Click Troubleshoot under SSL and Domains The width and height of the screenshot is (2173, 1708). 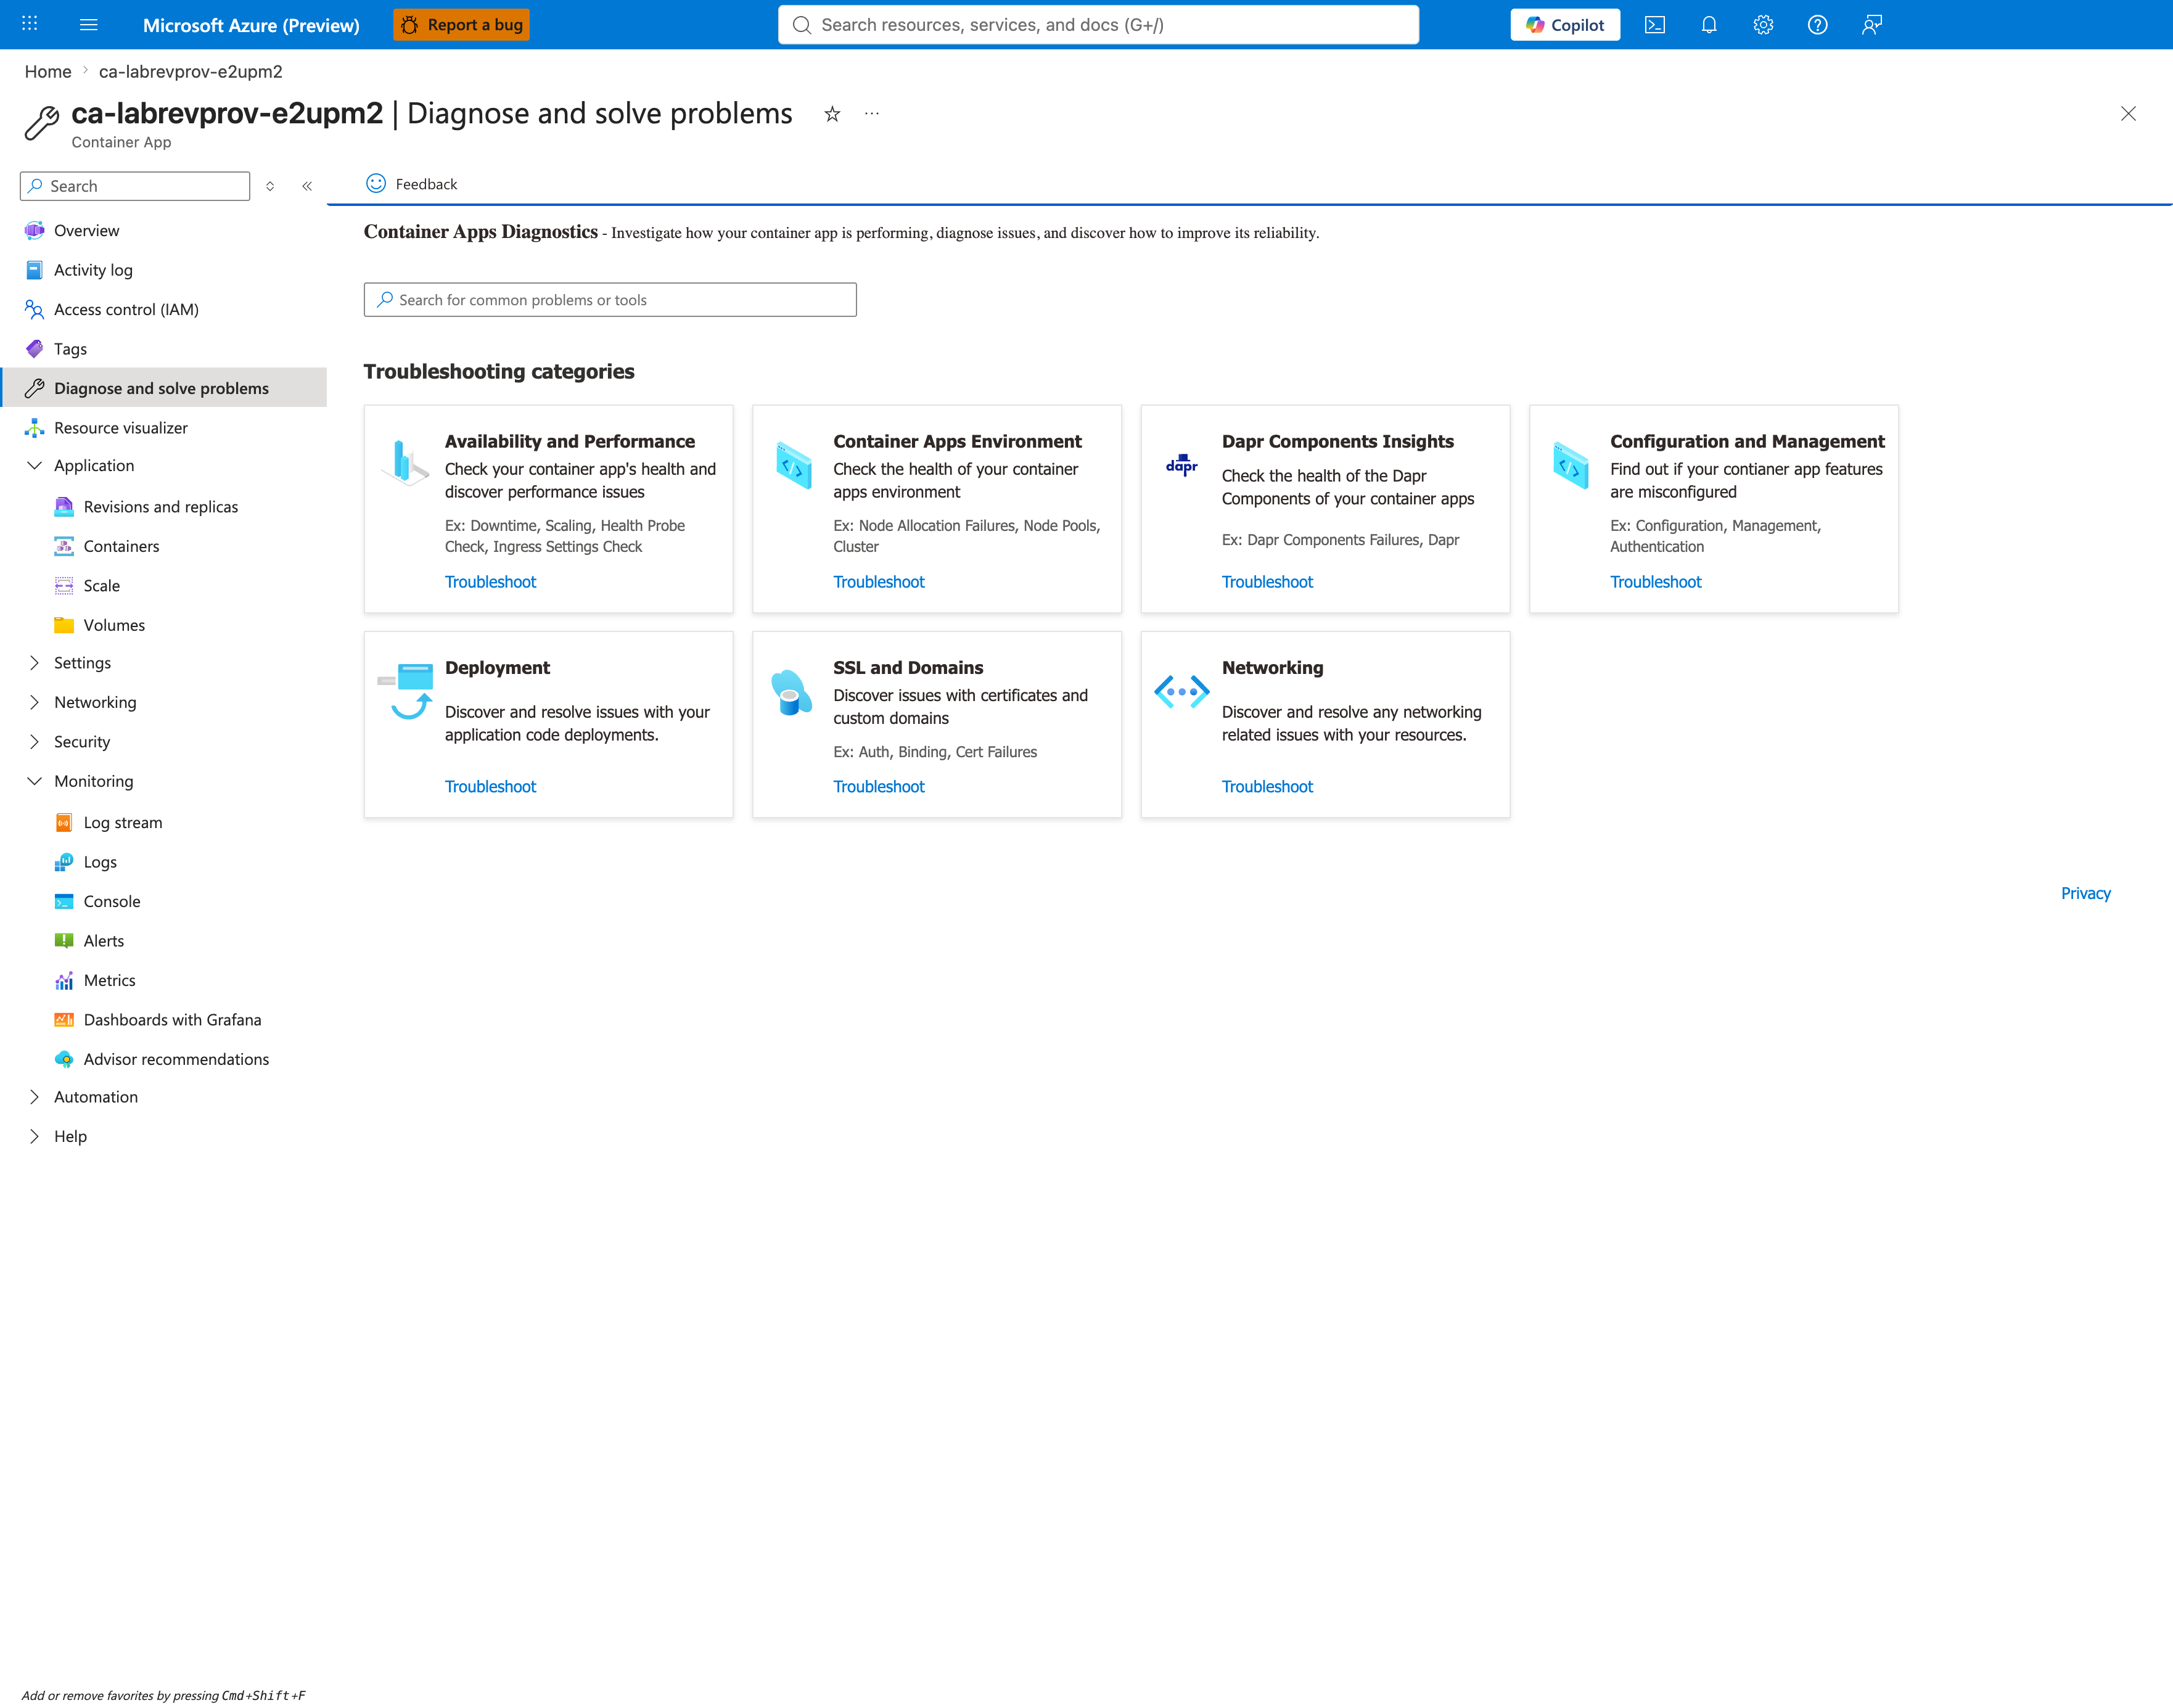pyautogui.click(x=878, y=787)
